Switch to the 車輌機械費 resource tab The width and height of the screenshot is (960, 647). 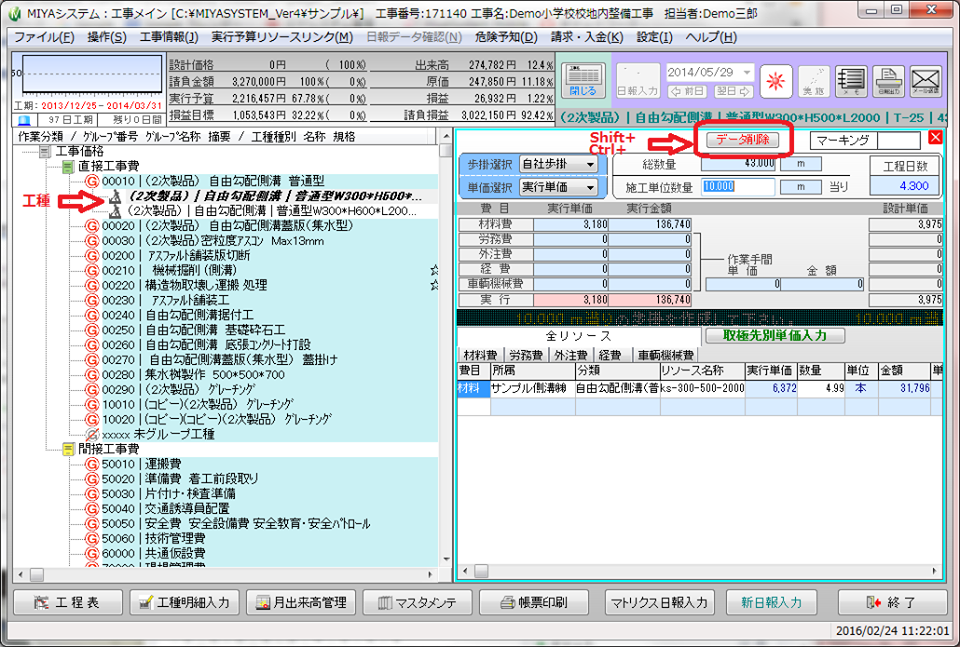(x=666, y=355)
